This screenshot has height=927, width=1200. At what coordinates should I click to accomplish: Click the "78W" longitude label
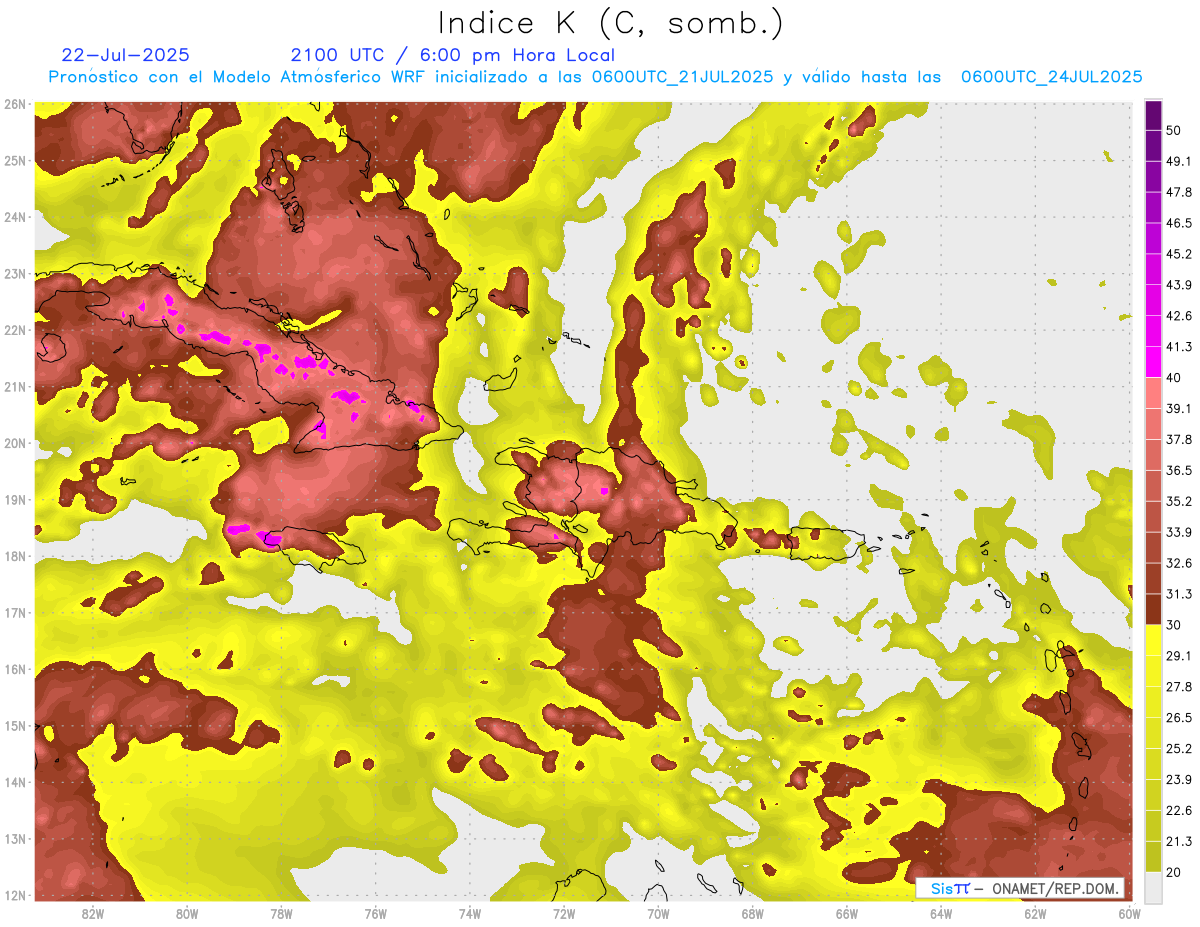tap(281, 914)
